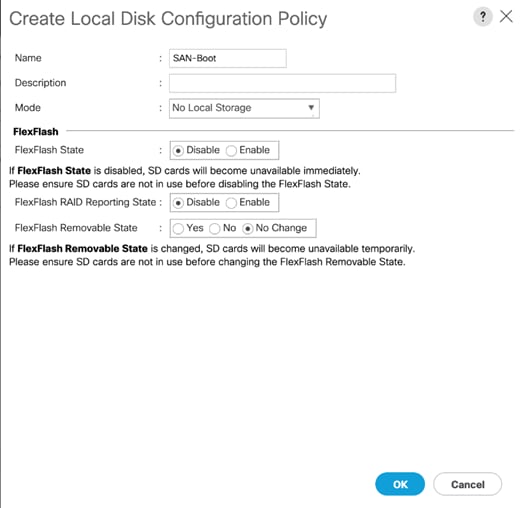
Task: Choose No Change for FlexFlash Removable State
Action: (247, 229)
